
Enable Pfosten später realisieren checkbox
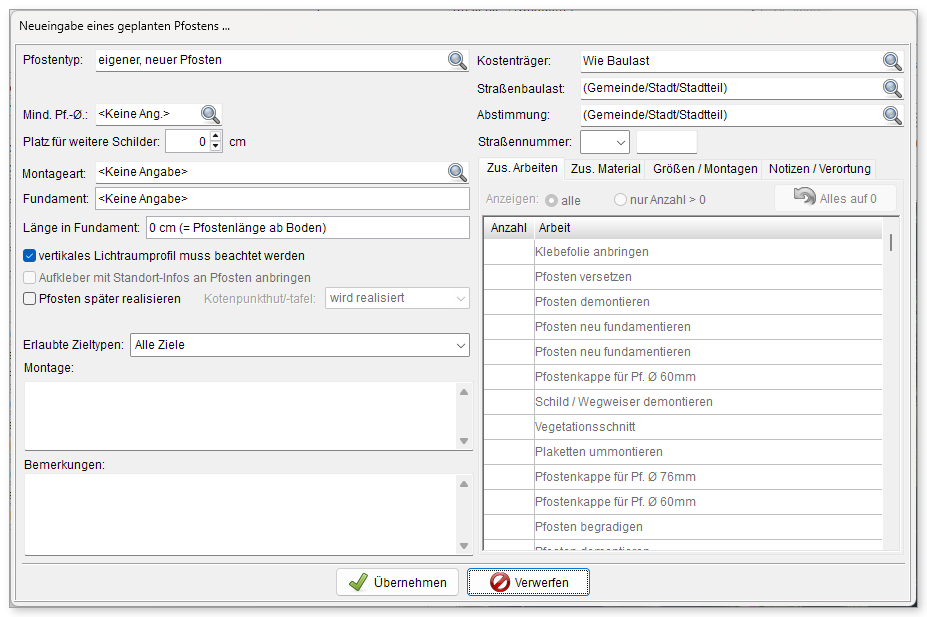coord(30,299)
